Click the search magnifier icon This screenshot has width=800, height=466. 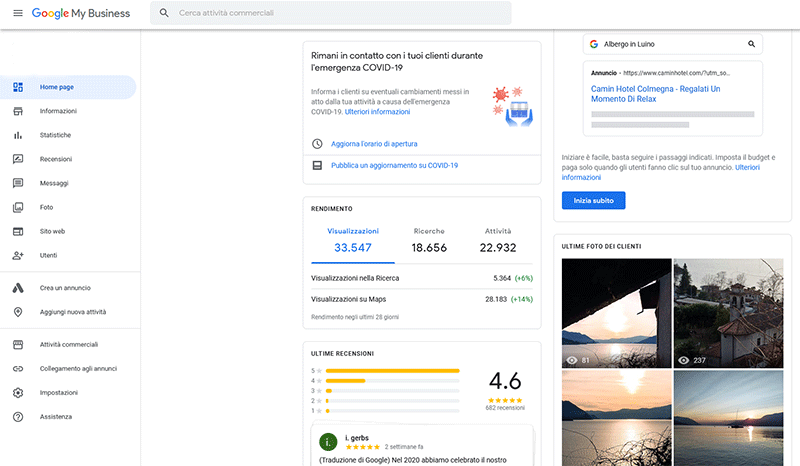pyautogui.click(x=164, y=13)
